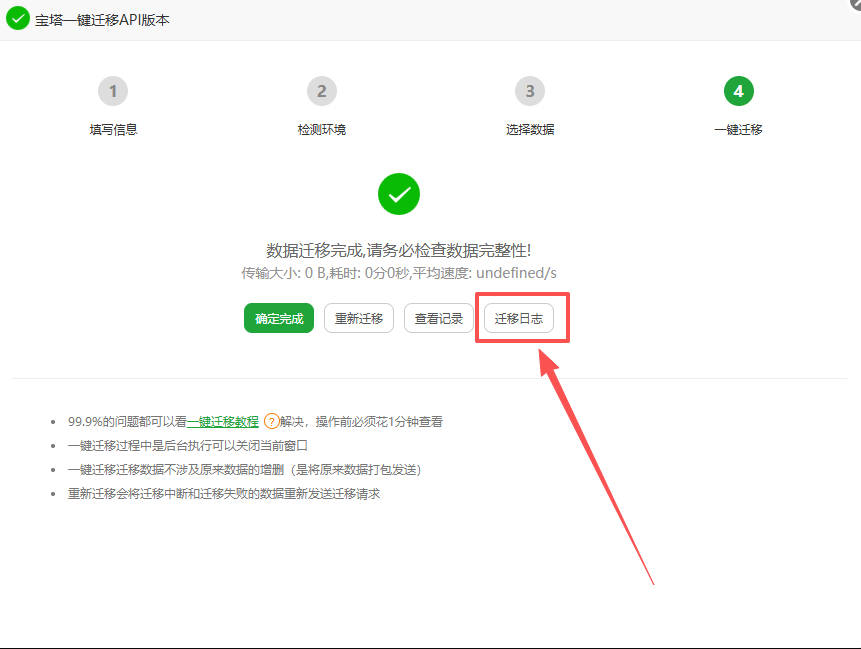The height and width of the screenshot is (649, 861).
Task: Select step 1 填写信息 circle
Action: [113, 90]
